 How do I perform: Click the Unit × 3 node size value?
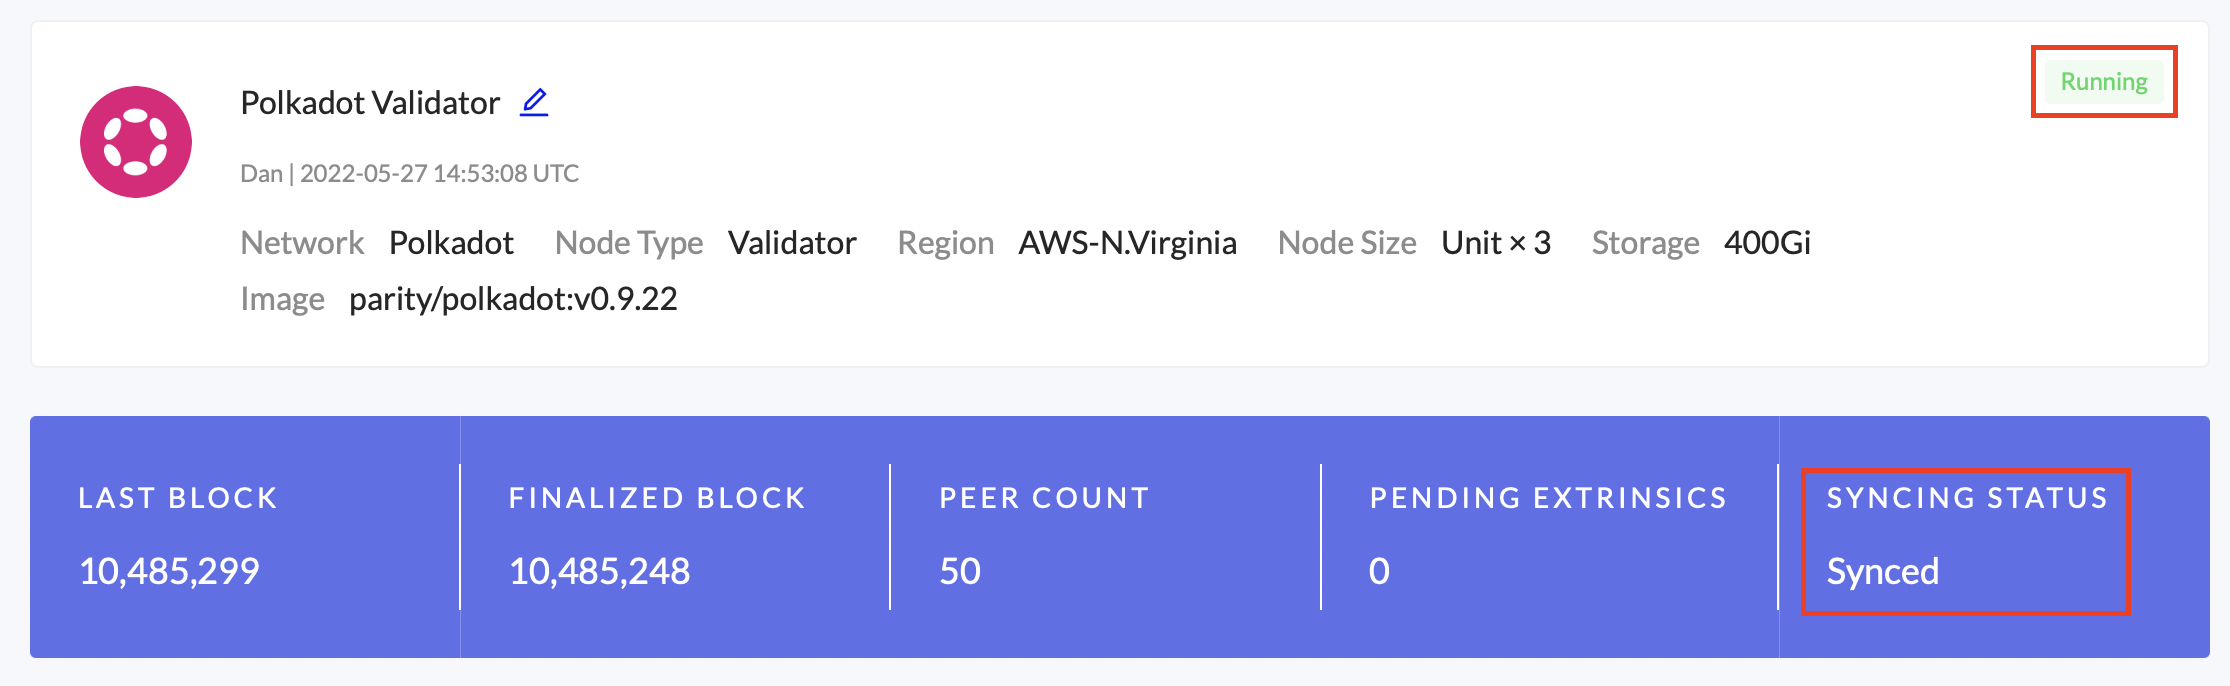[1495, 243]
